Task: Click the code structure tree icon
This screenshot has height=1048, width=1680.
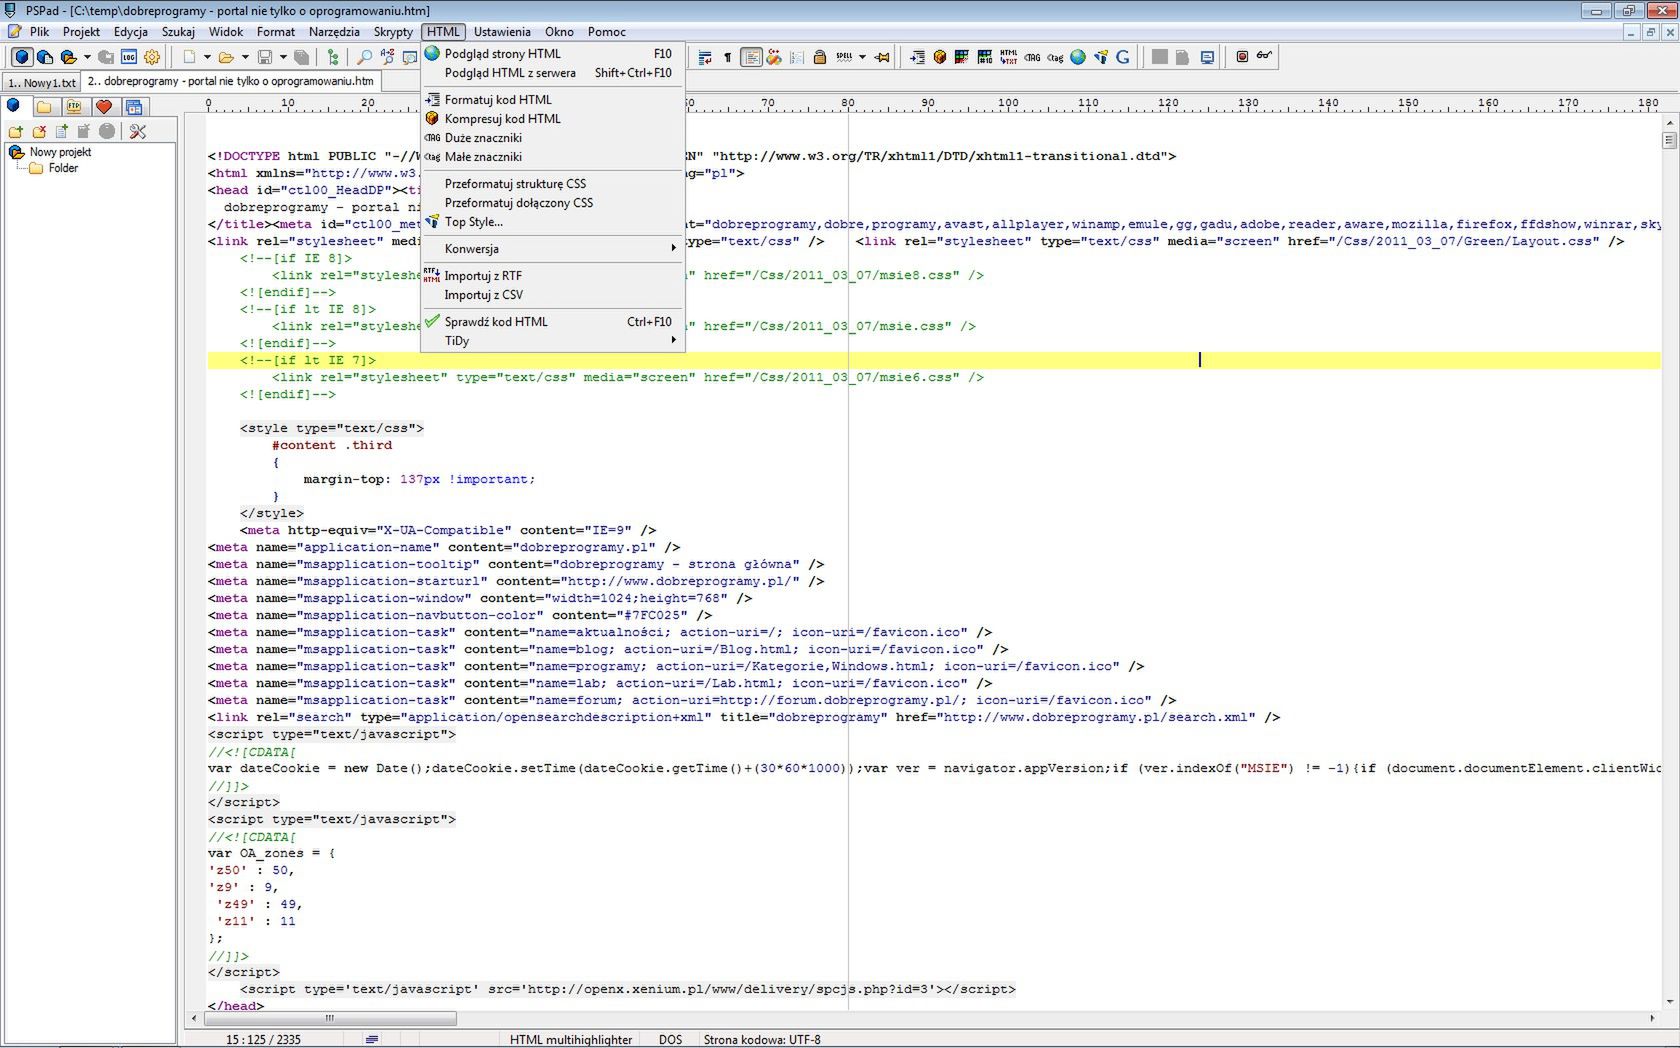Action: [333, 57]
